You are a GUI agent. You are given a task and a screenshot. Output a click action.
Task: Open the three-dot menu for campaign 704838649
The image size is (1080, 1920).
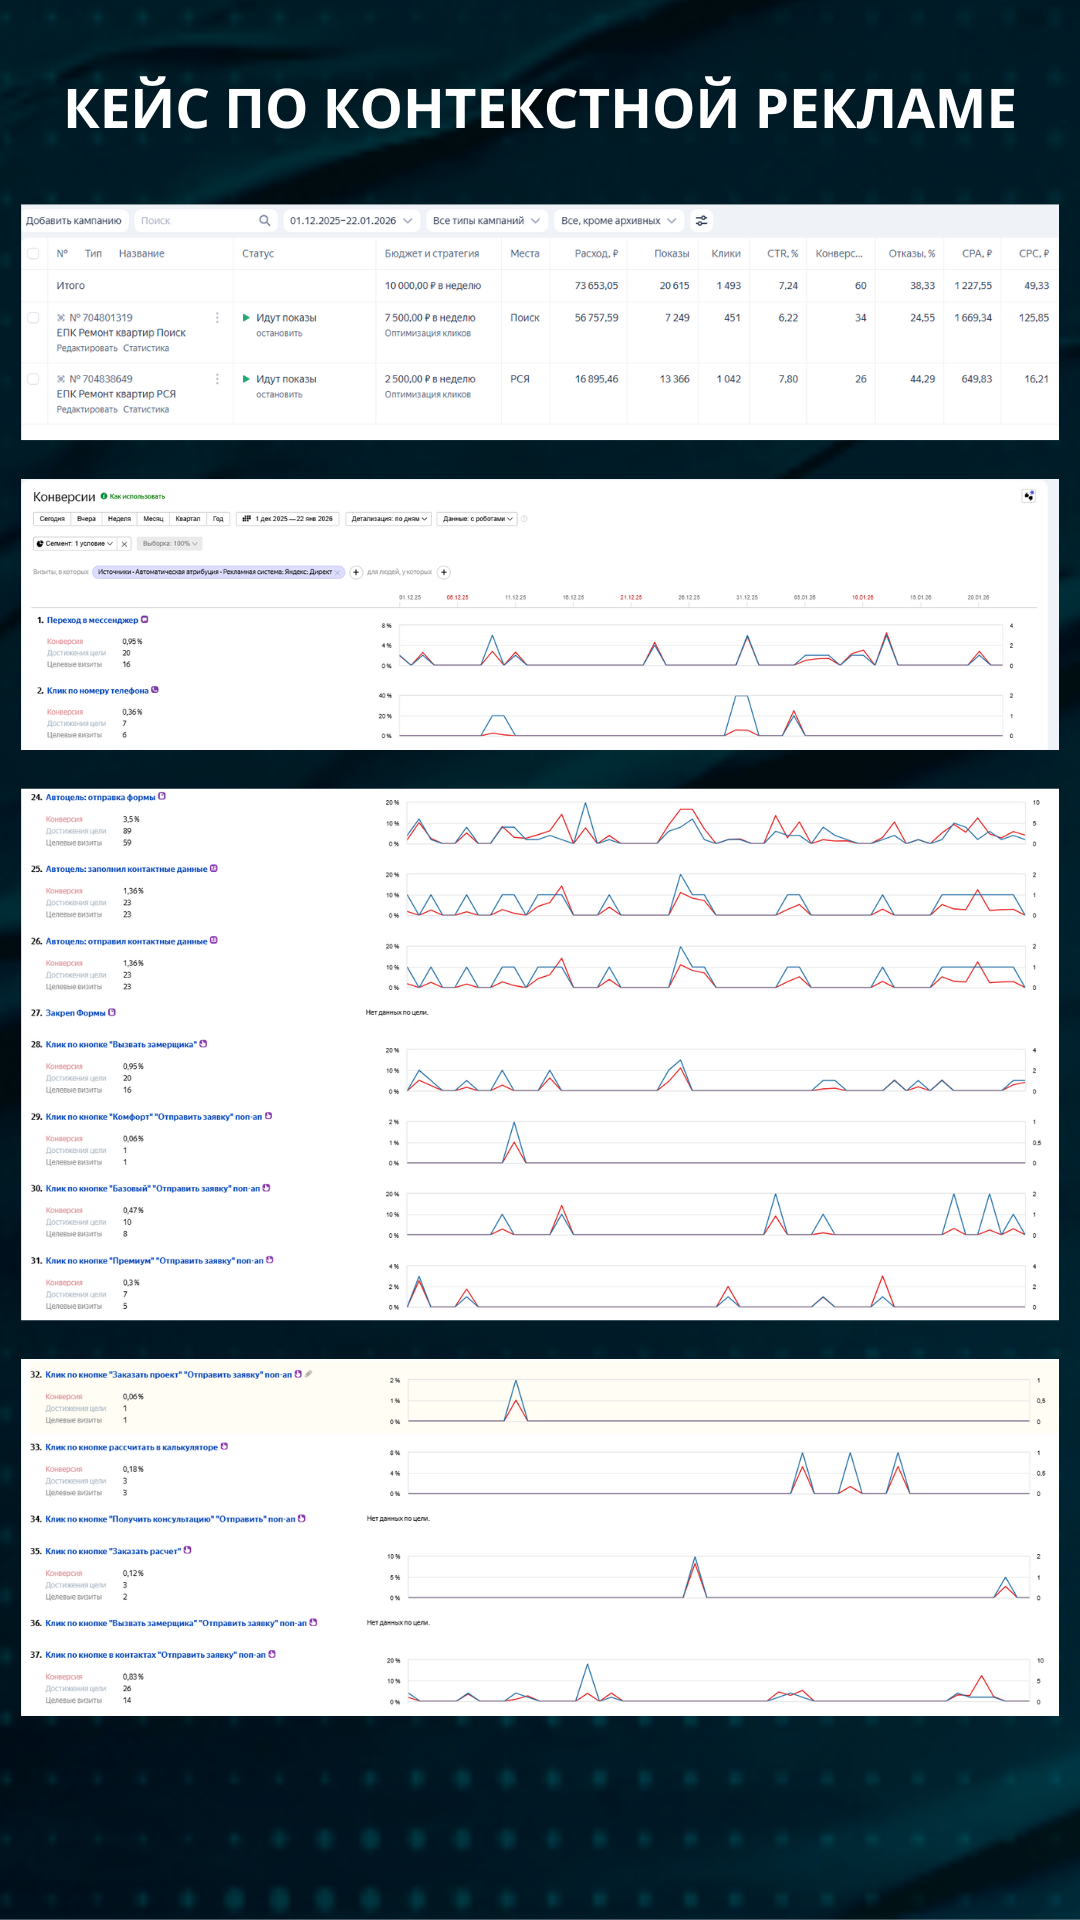[x=217, y=379]
